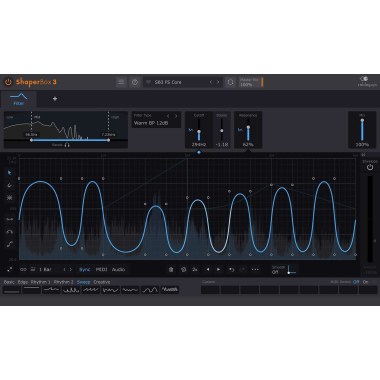
Task: Set MIDI Switch to On
Action: 366,282
